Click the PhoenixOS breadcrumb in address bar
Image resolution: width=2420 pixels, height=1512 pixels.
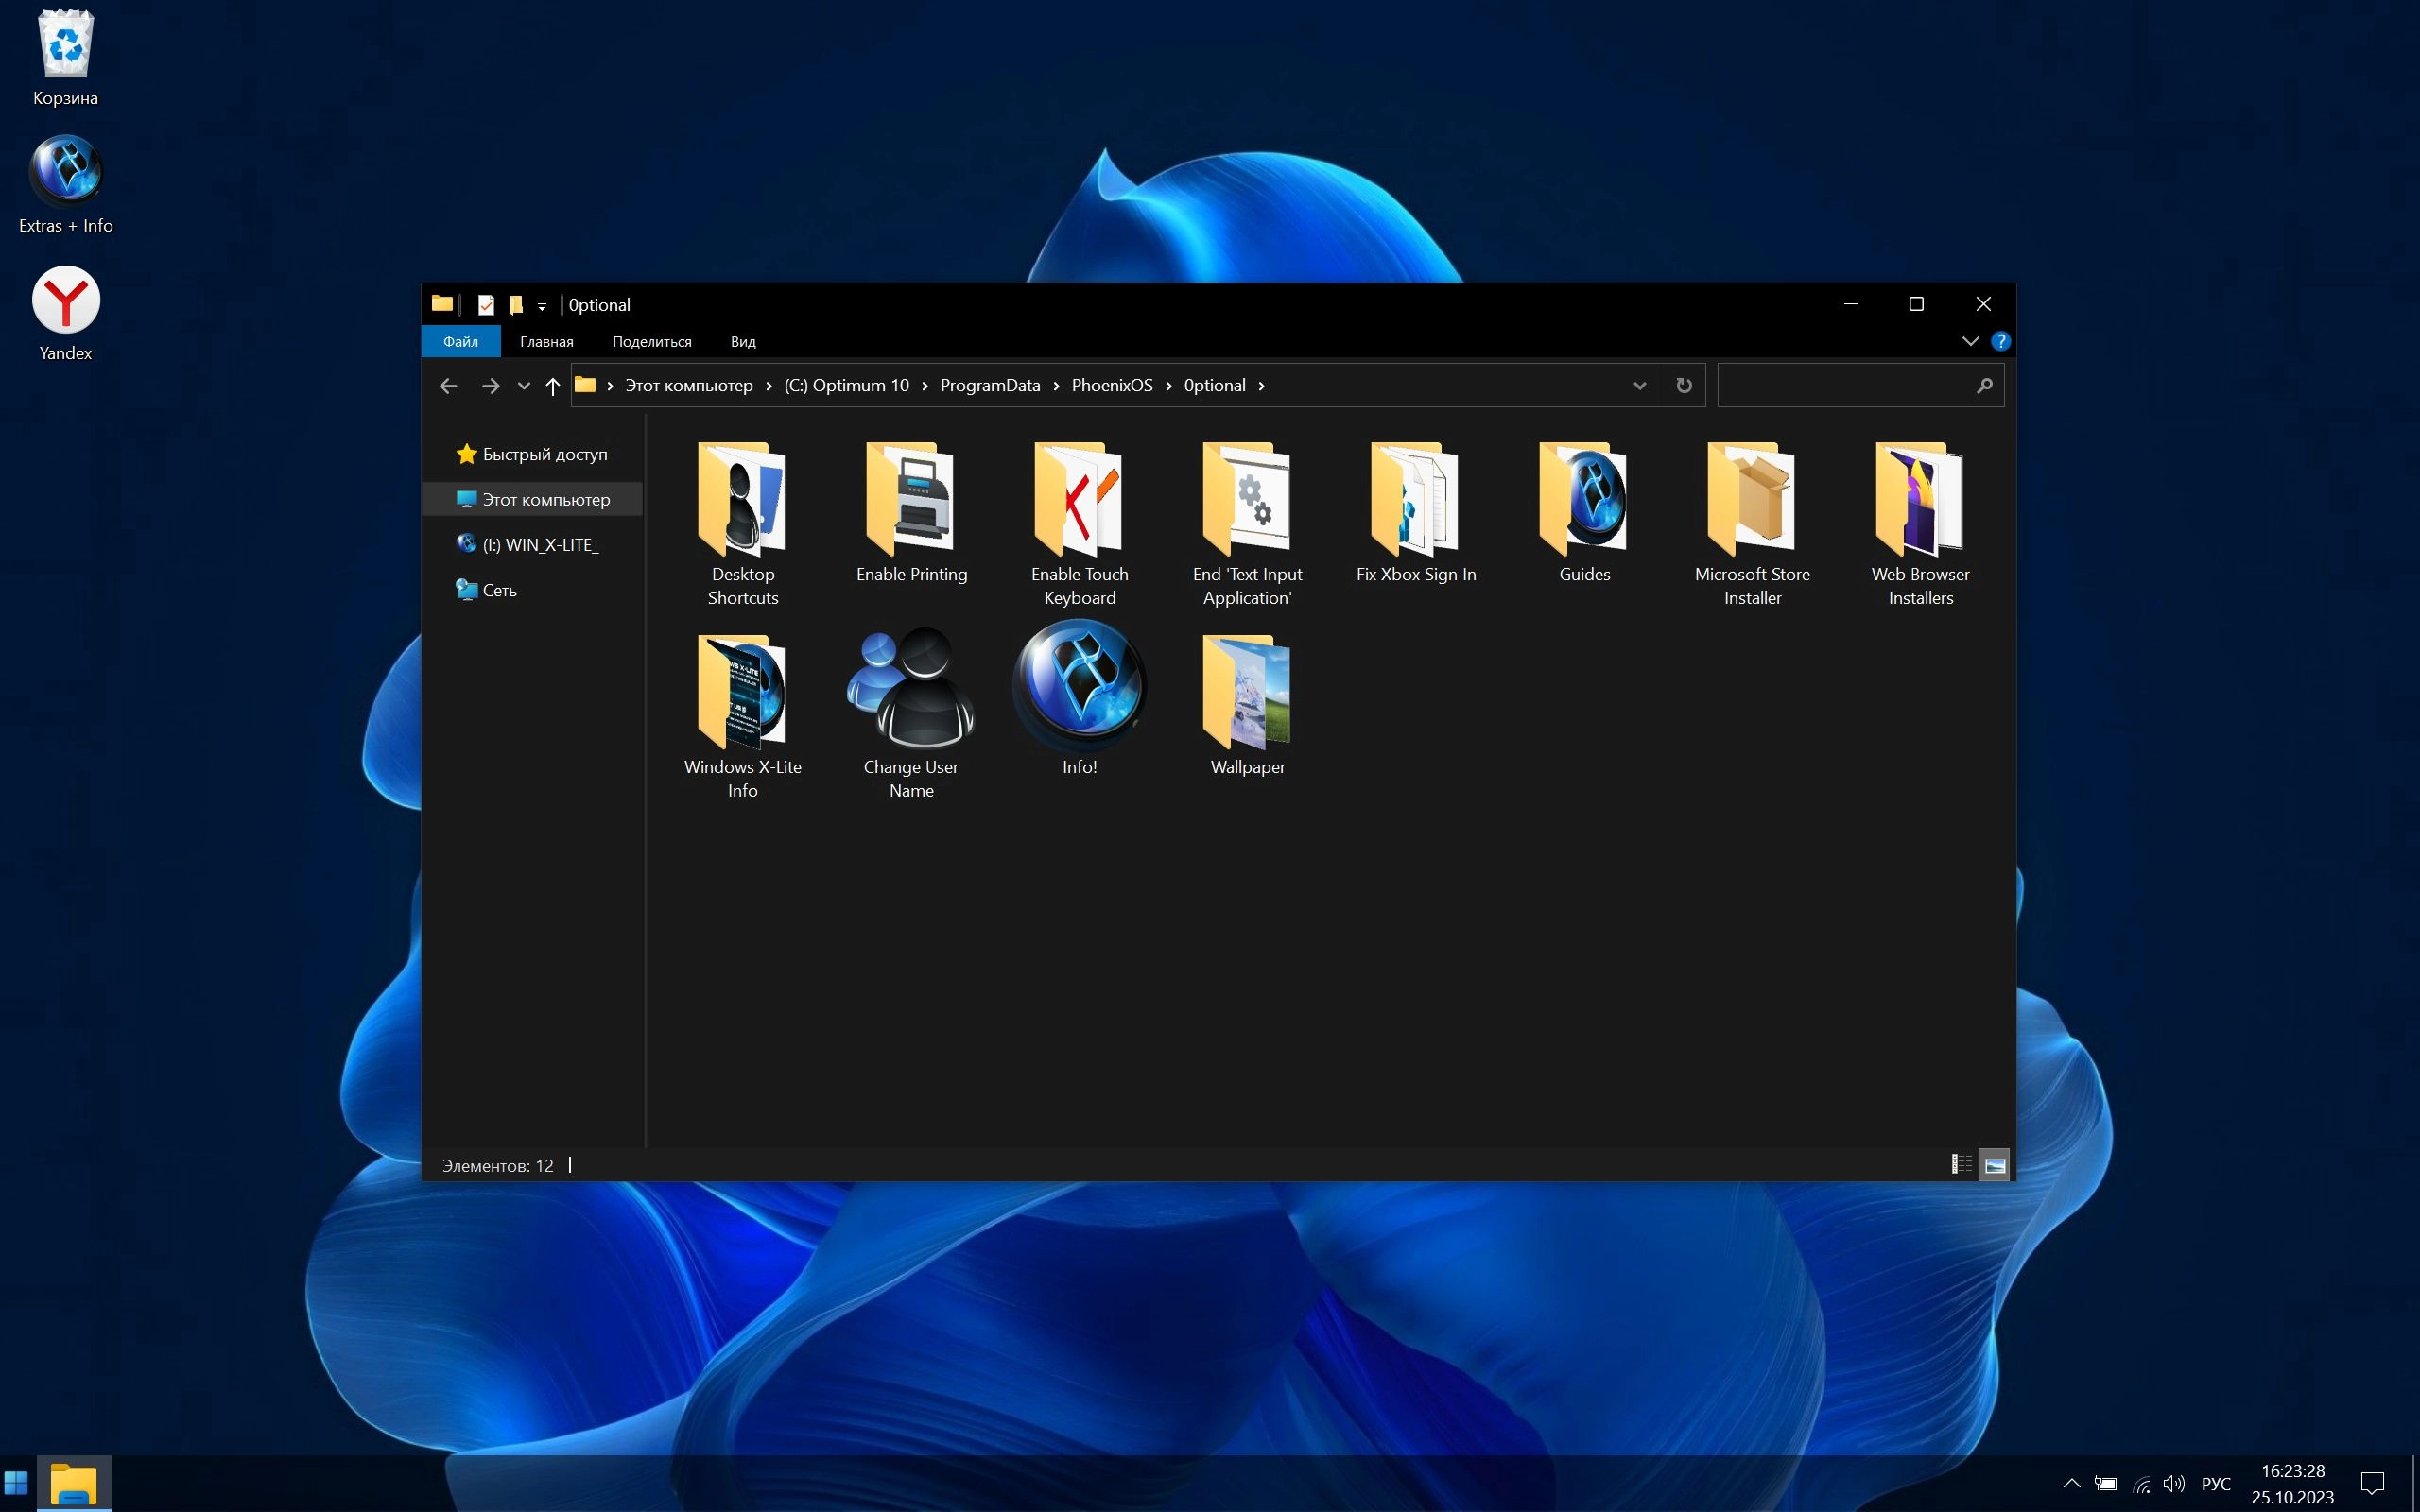coord(1111,386)
